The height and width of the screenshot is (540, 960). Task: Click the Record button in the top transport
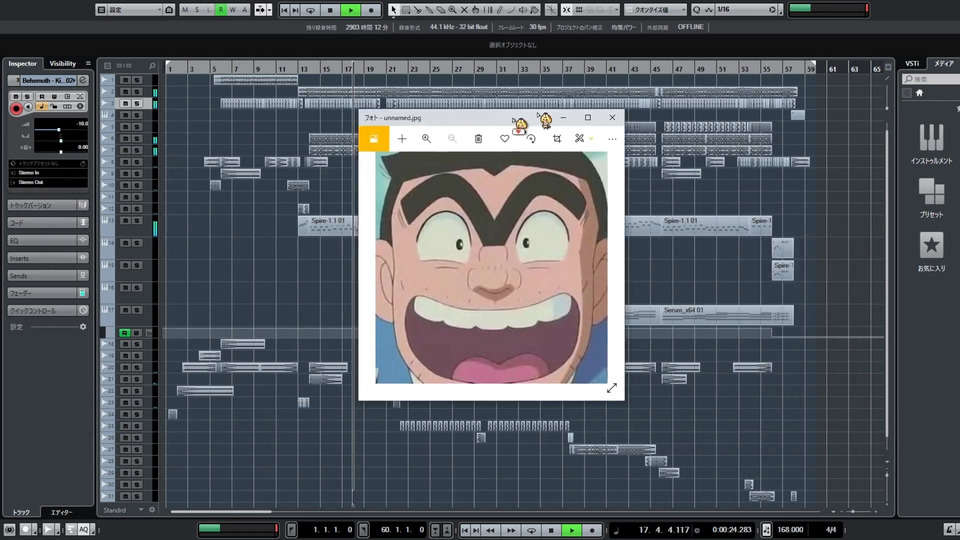[x=371, y=9]
